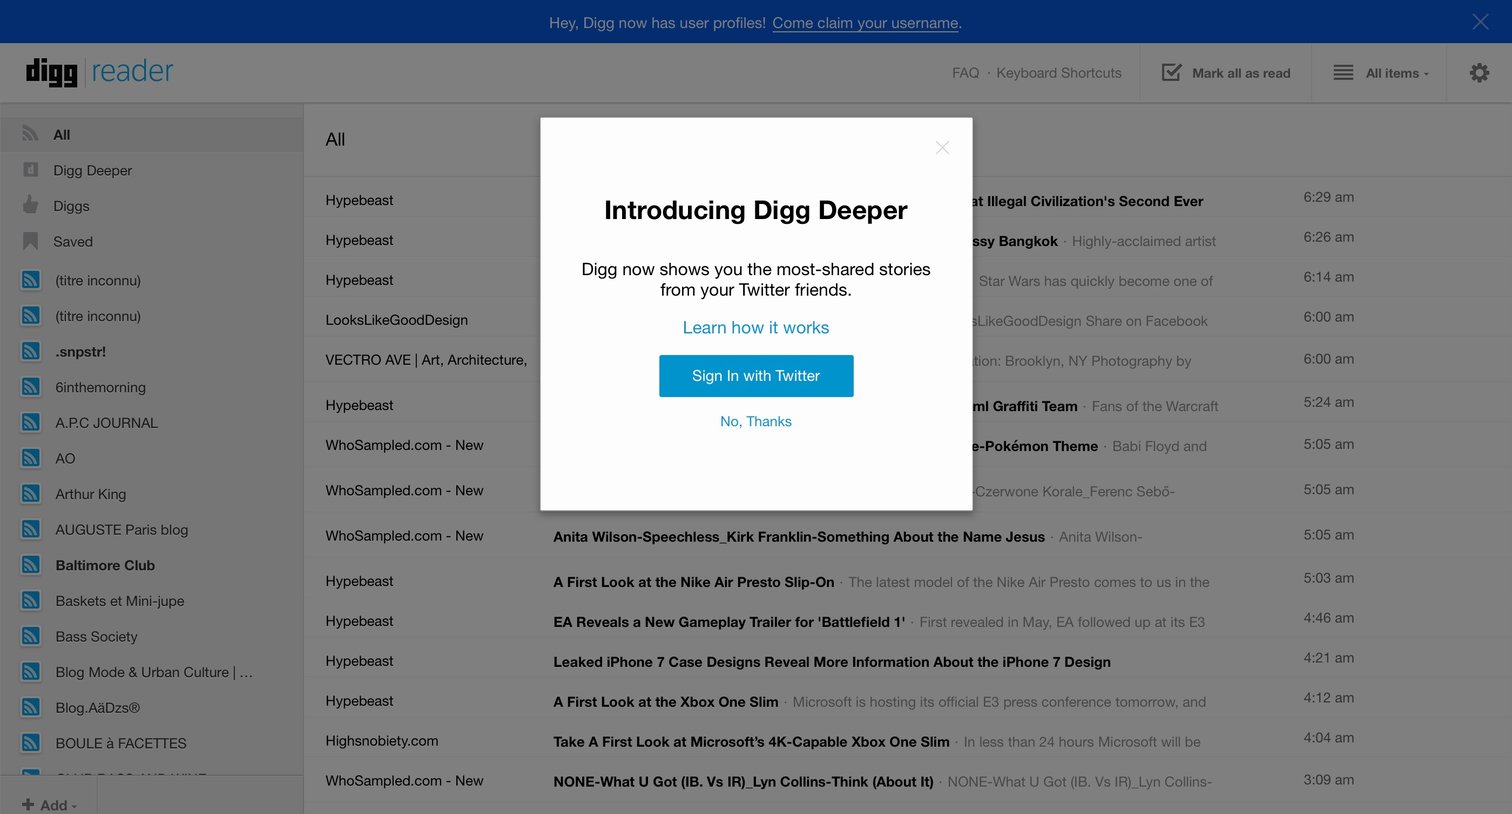Dismiss the Digg Deeper dialog with X

942,148
